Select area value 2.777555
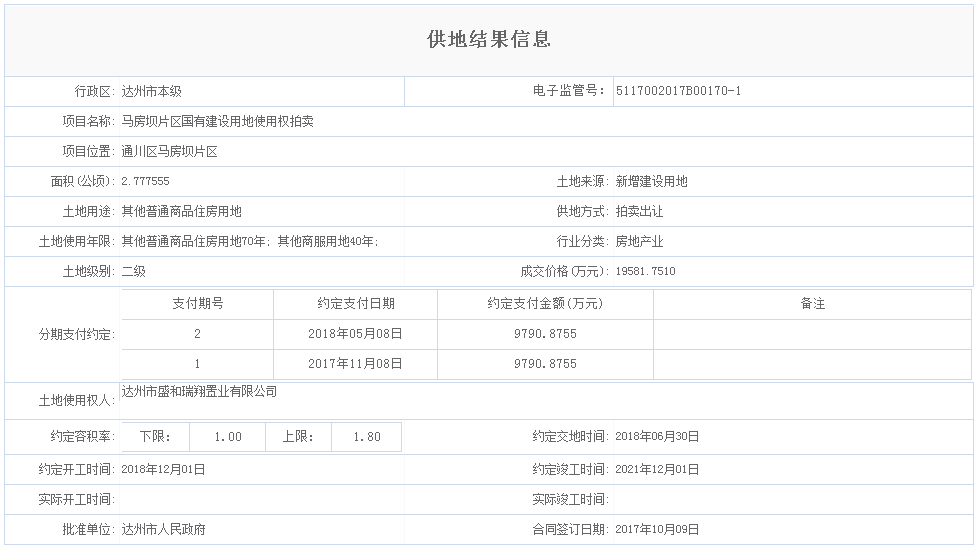The height and width of the screenshot is (547, 976). click(x=145, y=181)
